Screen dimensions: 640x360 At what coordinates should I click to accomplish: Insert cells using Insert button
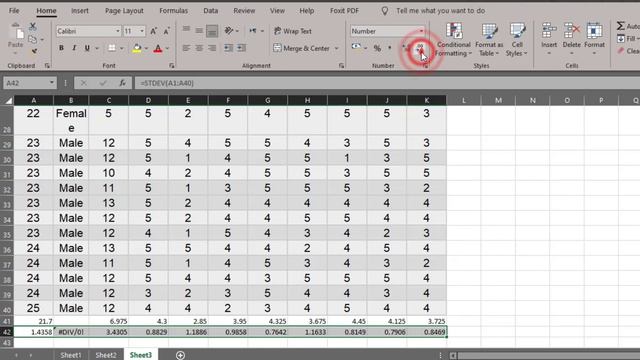pos(549,40)
